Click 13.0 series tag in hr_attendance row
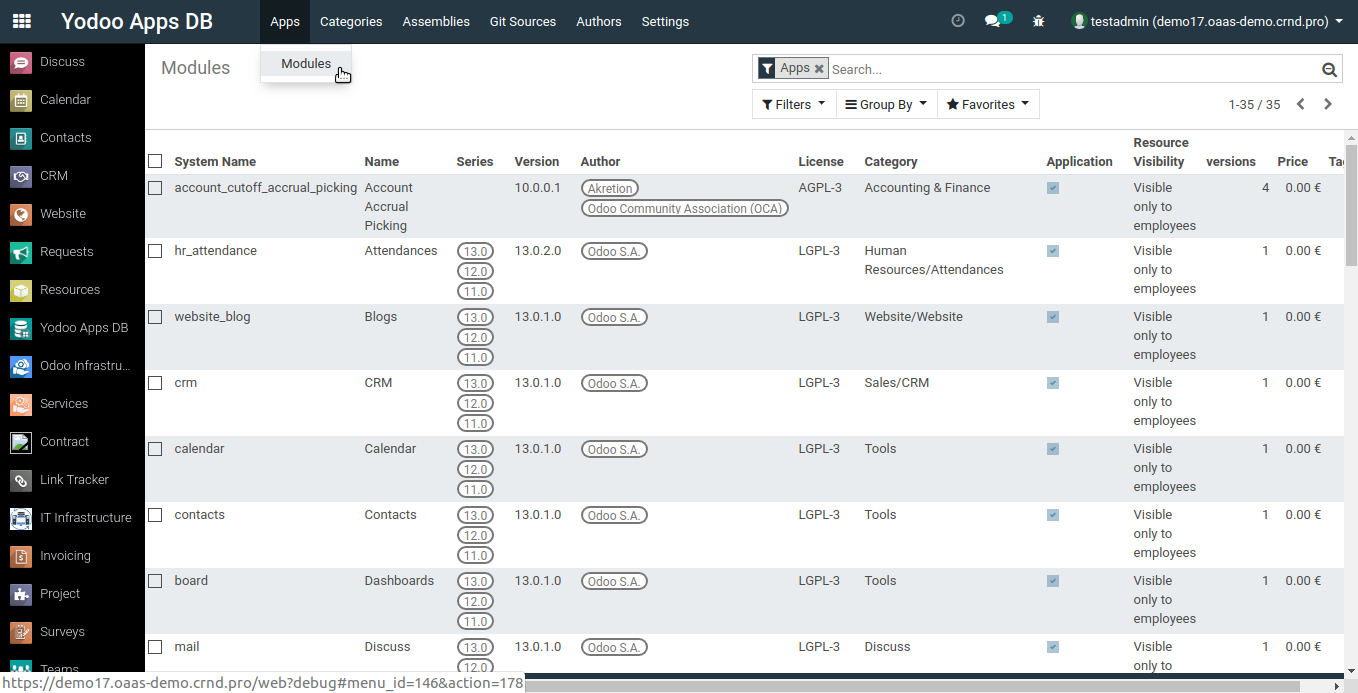The image size is (1358, 693). tap(475, 251)
